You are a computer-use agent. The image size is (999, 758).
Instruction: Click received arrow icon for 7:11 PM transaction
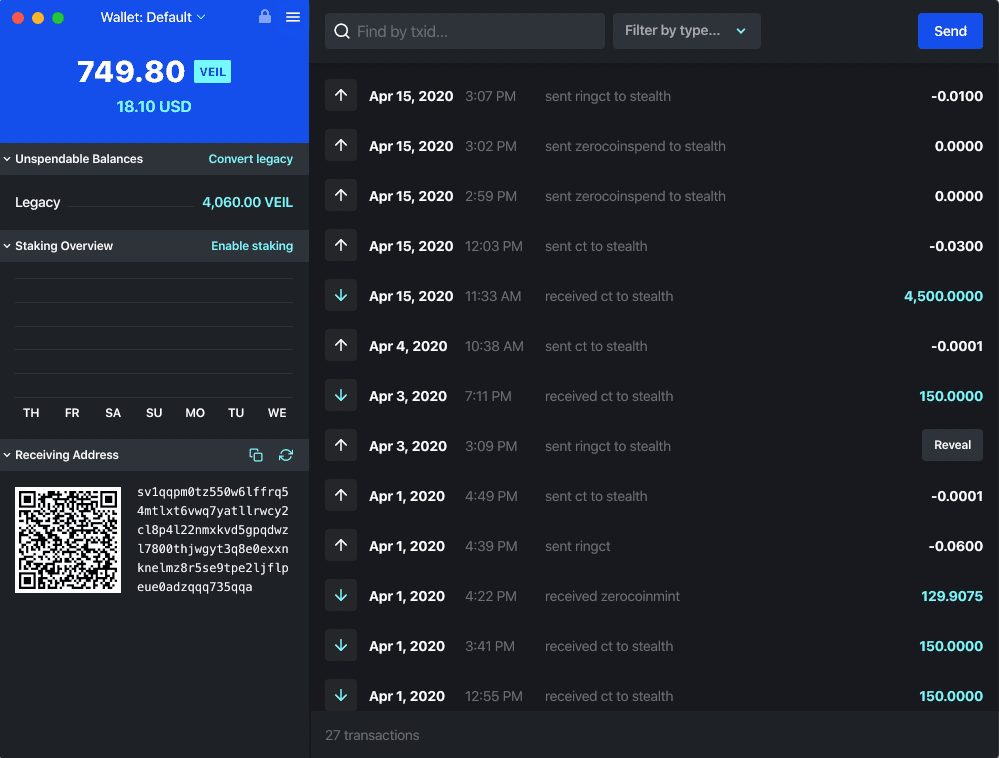coord(341,396)
